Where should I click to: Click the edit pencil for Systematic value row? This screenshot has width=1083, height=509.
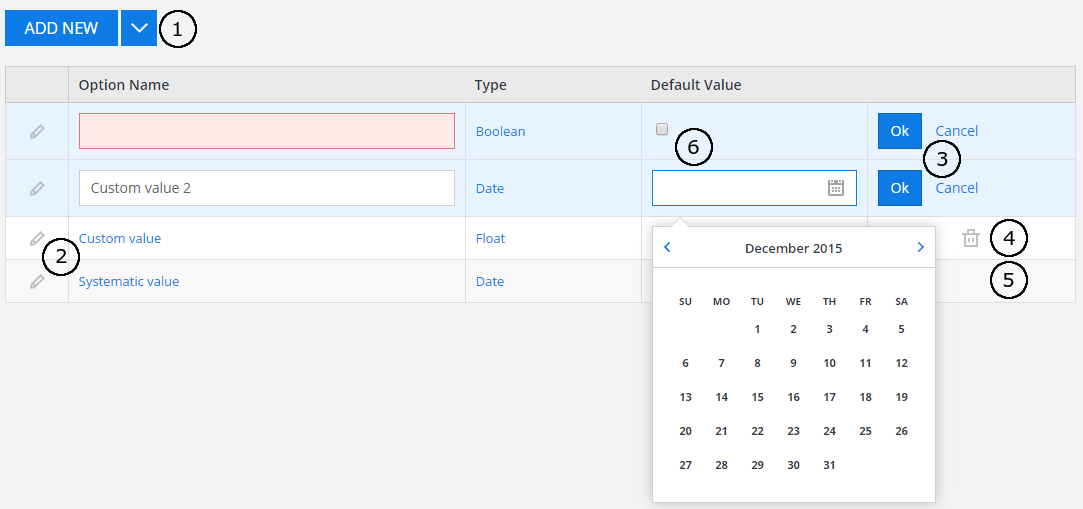(x=37, y=282)
